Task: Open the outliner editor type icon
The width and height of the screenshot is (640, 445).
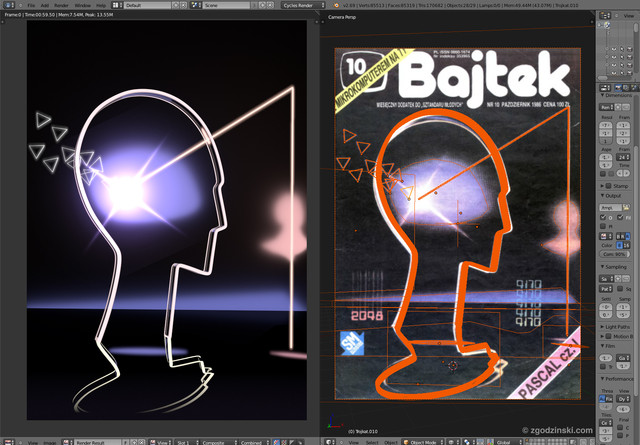Action: [x=604, y=16]
